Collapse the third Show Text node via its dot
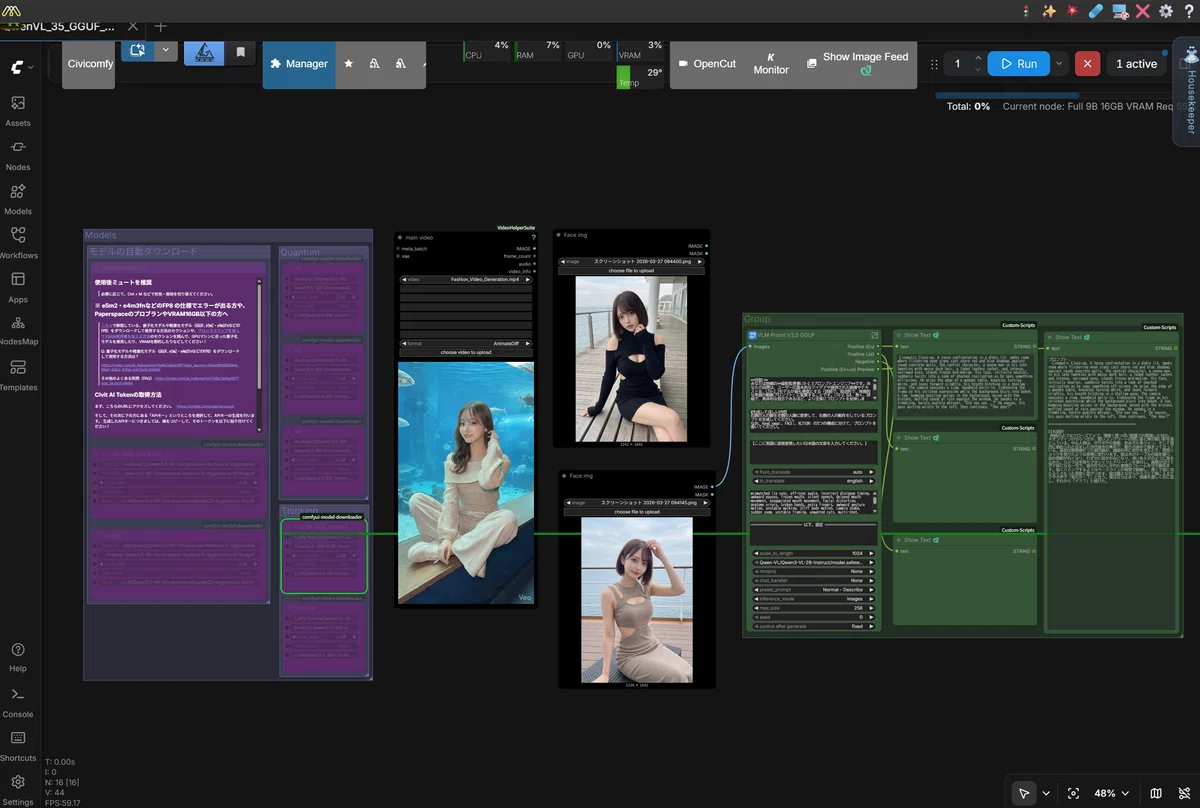Image resolution: width=1200 pixels, height=808 pixels. (x=898, y=540)
